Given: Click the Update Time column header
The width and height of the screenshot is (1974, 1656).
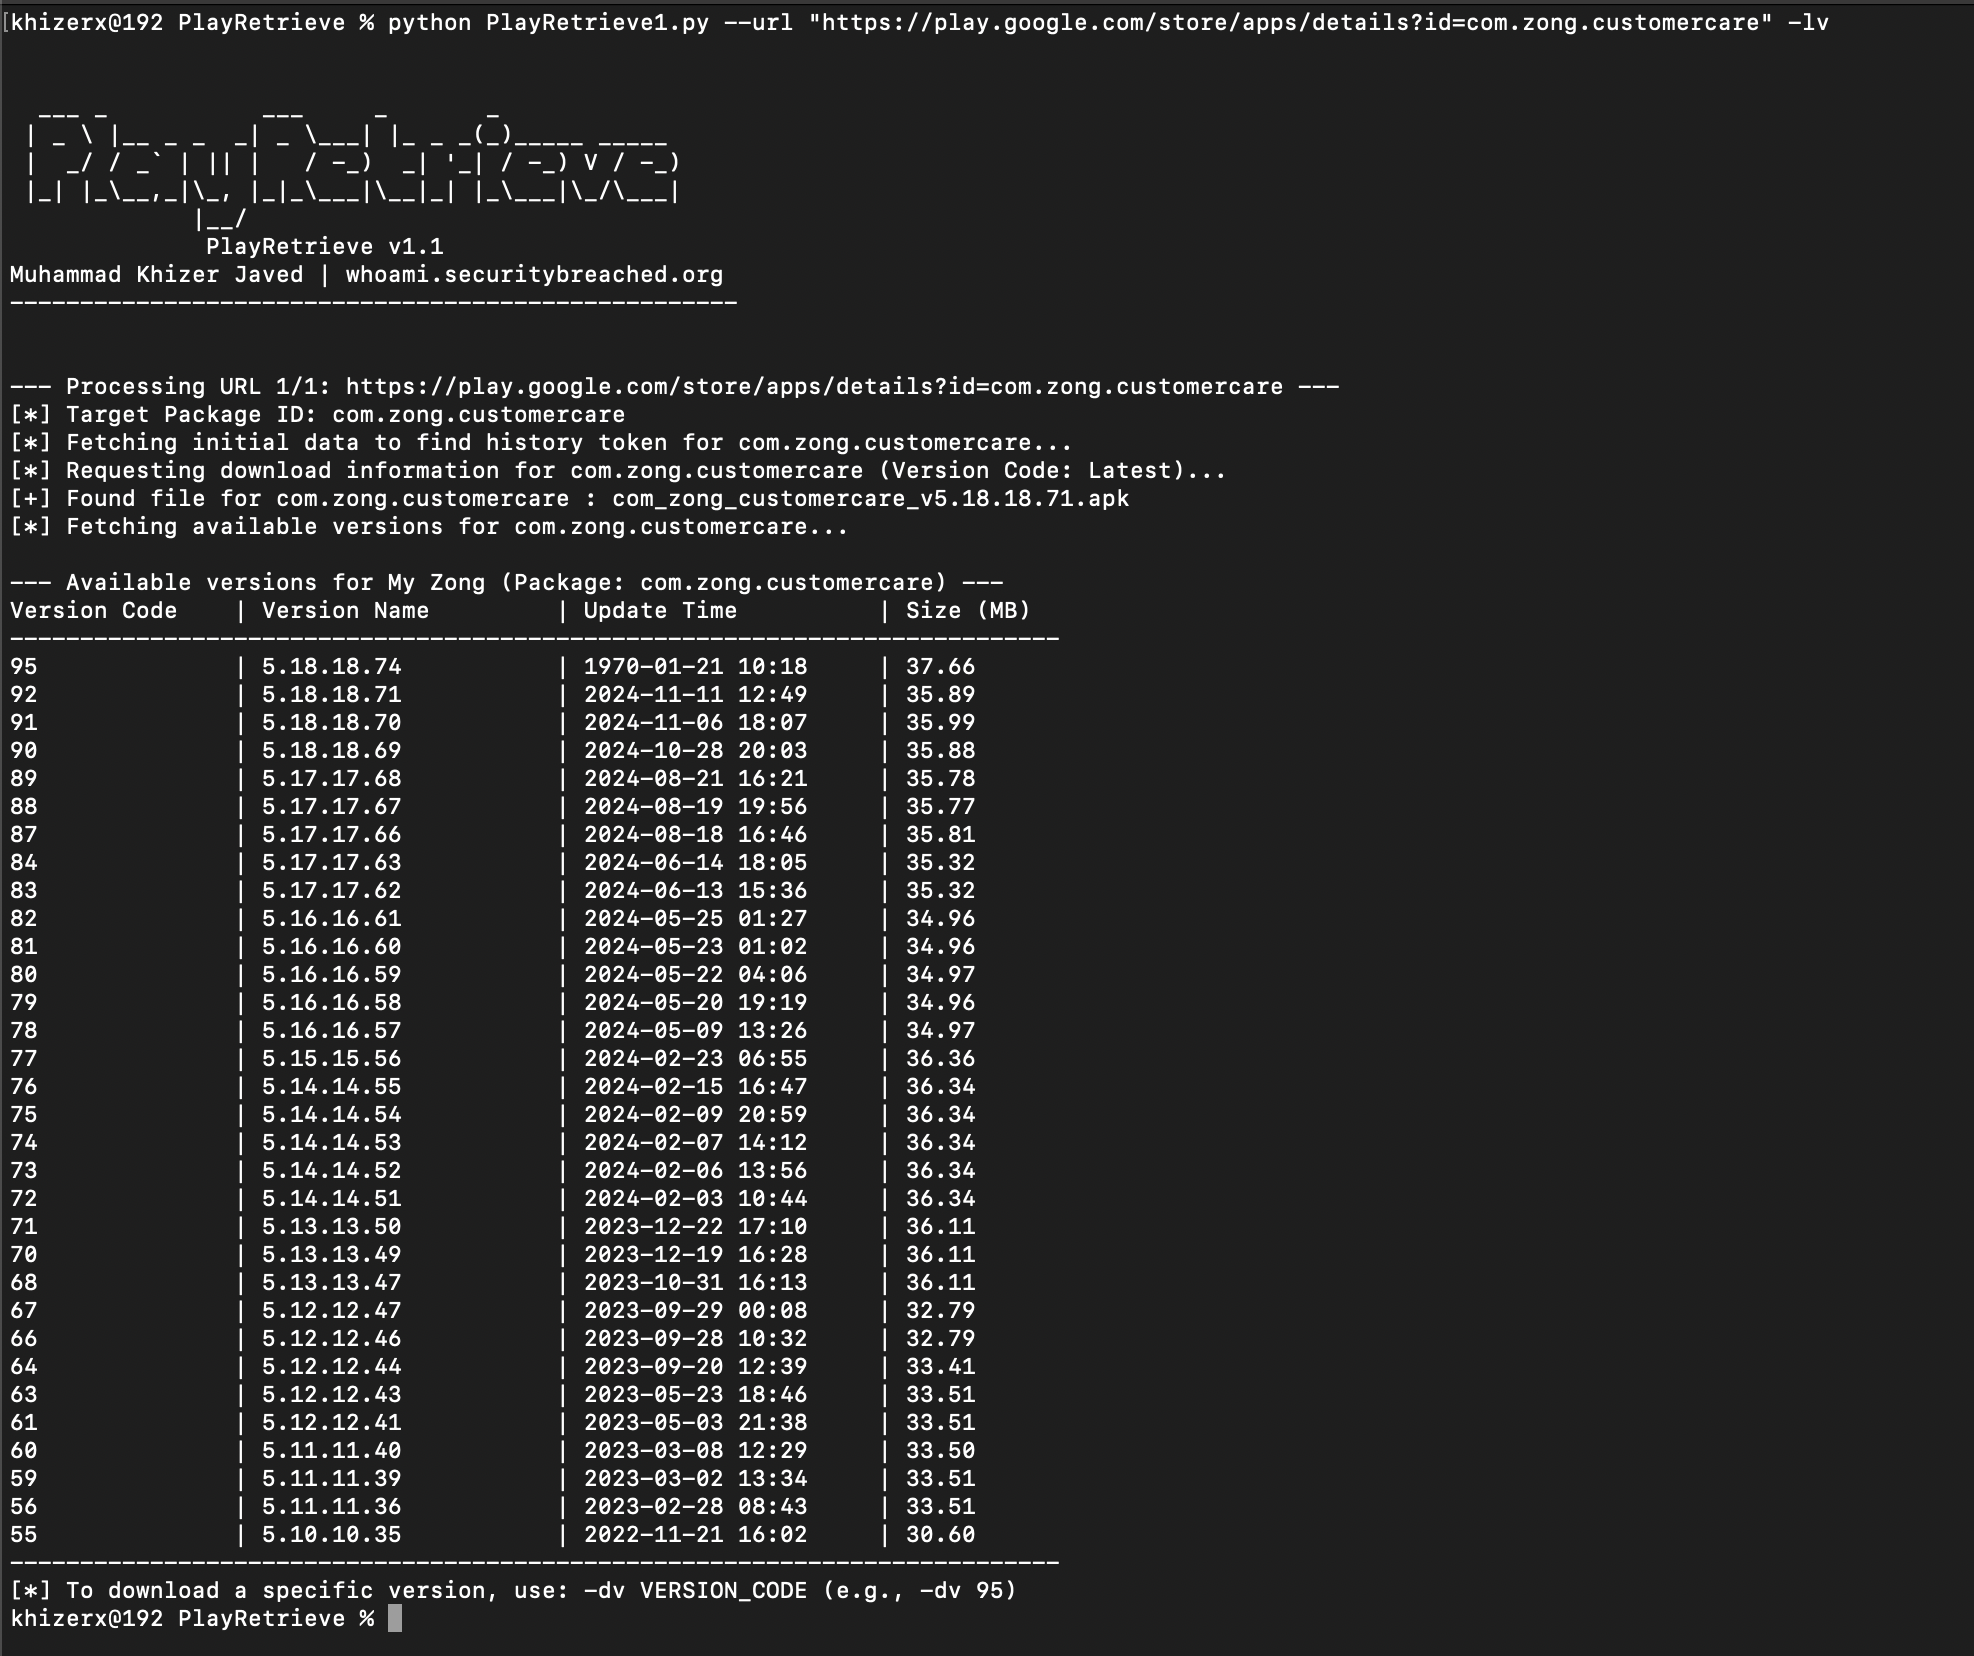Looking at the screenshot, I should 660,611.
